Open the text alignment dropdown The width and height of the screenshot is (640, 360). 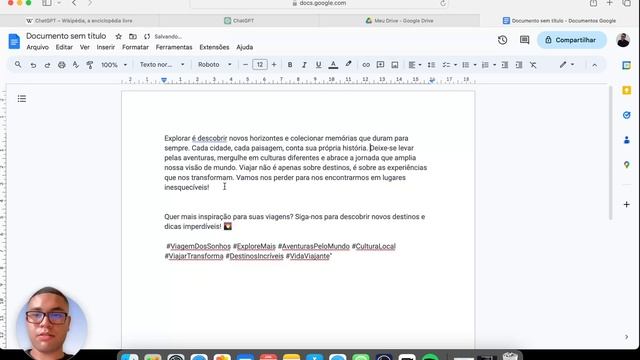click(x=415, y=65)
